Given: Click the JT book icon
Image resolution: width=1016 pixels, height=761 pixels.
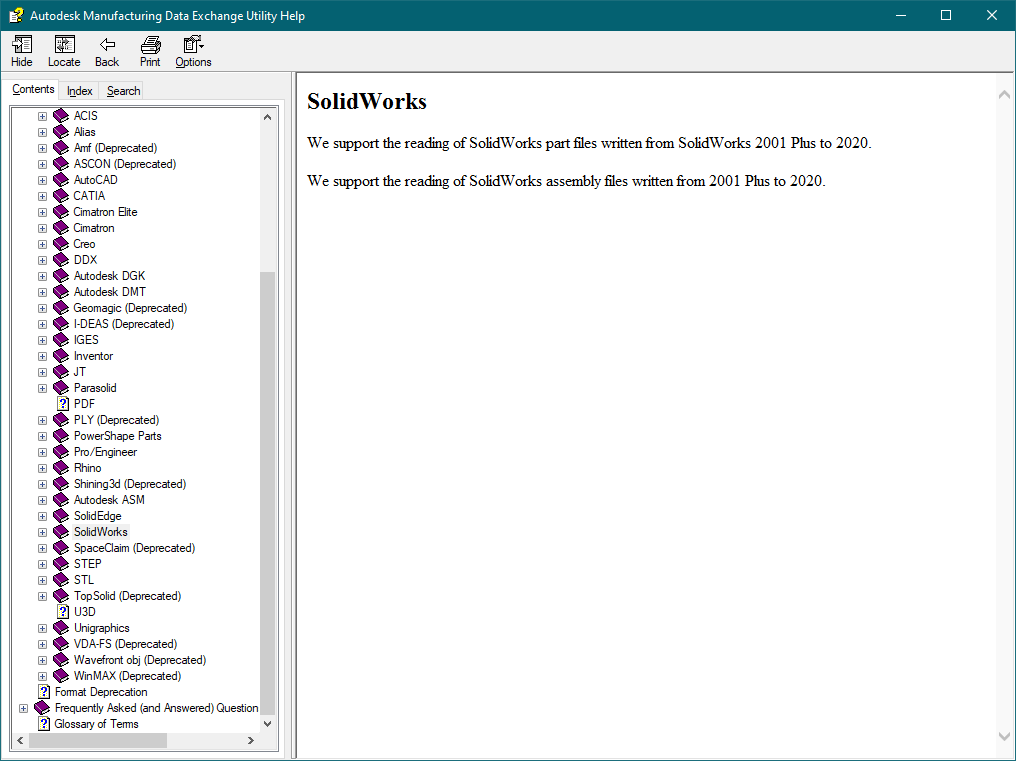Looking at the screenshot, I should pos(61,372).
